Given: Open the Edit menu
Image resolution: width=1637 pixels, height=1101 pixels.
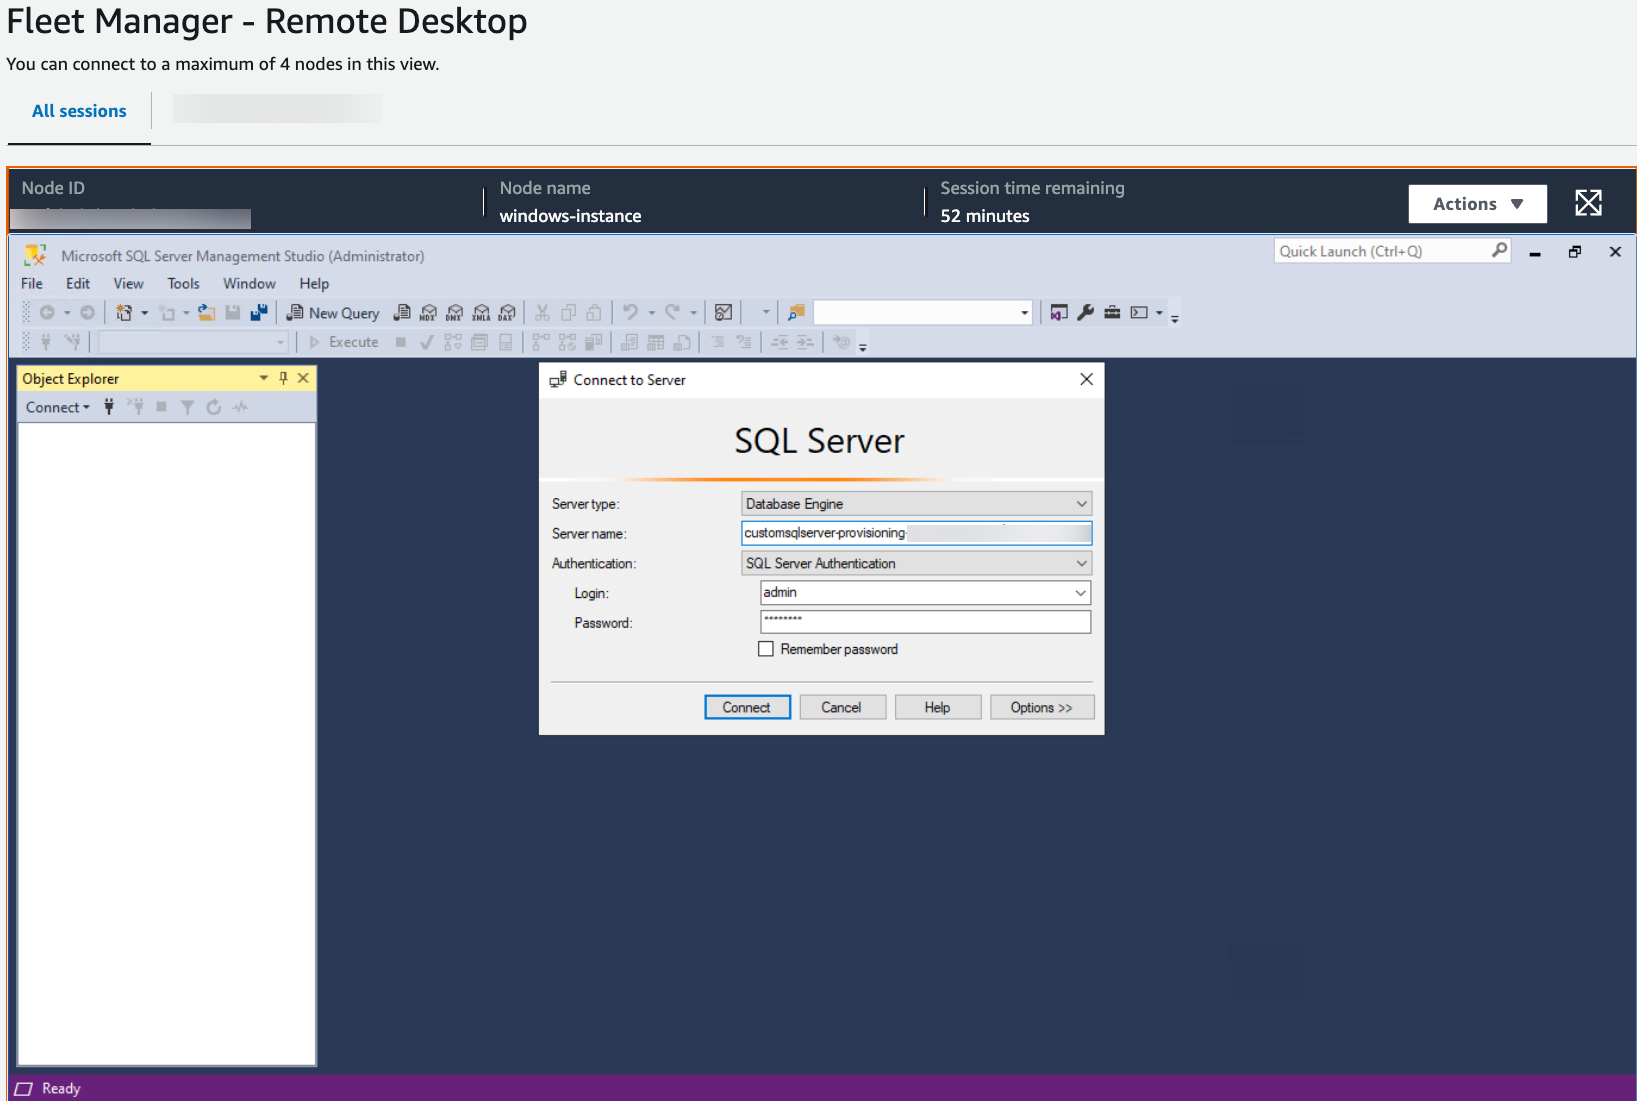Looking at the screenshot, I should 78,284.
